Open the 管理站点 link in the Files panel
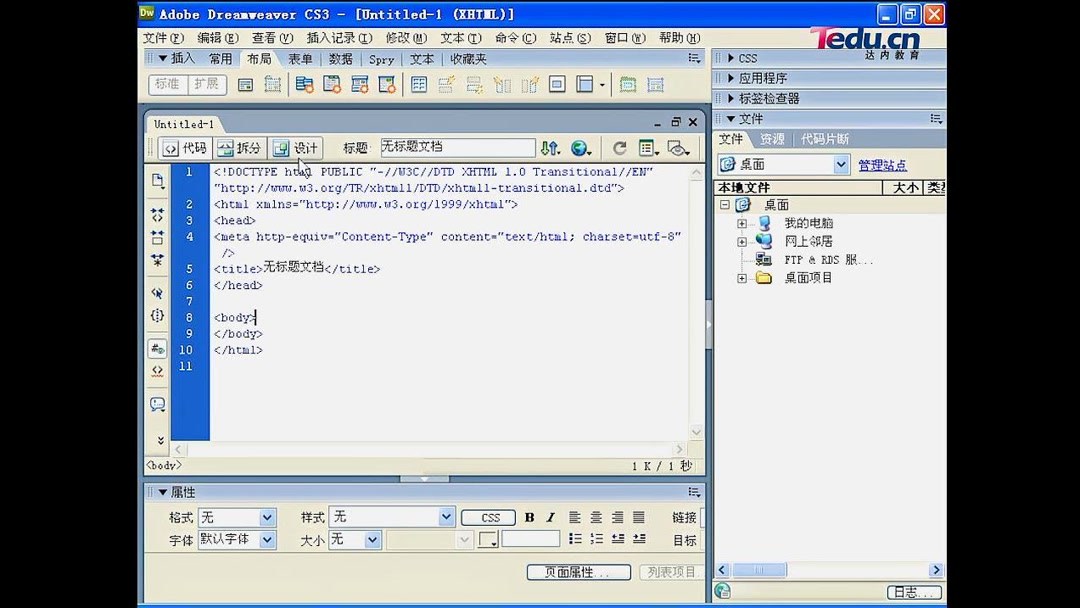1080x608 pixels. (883, 163)
